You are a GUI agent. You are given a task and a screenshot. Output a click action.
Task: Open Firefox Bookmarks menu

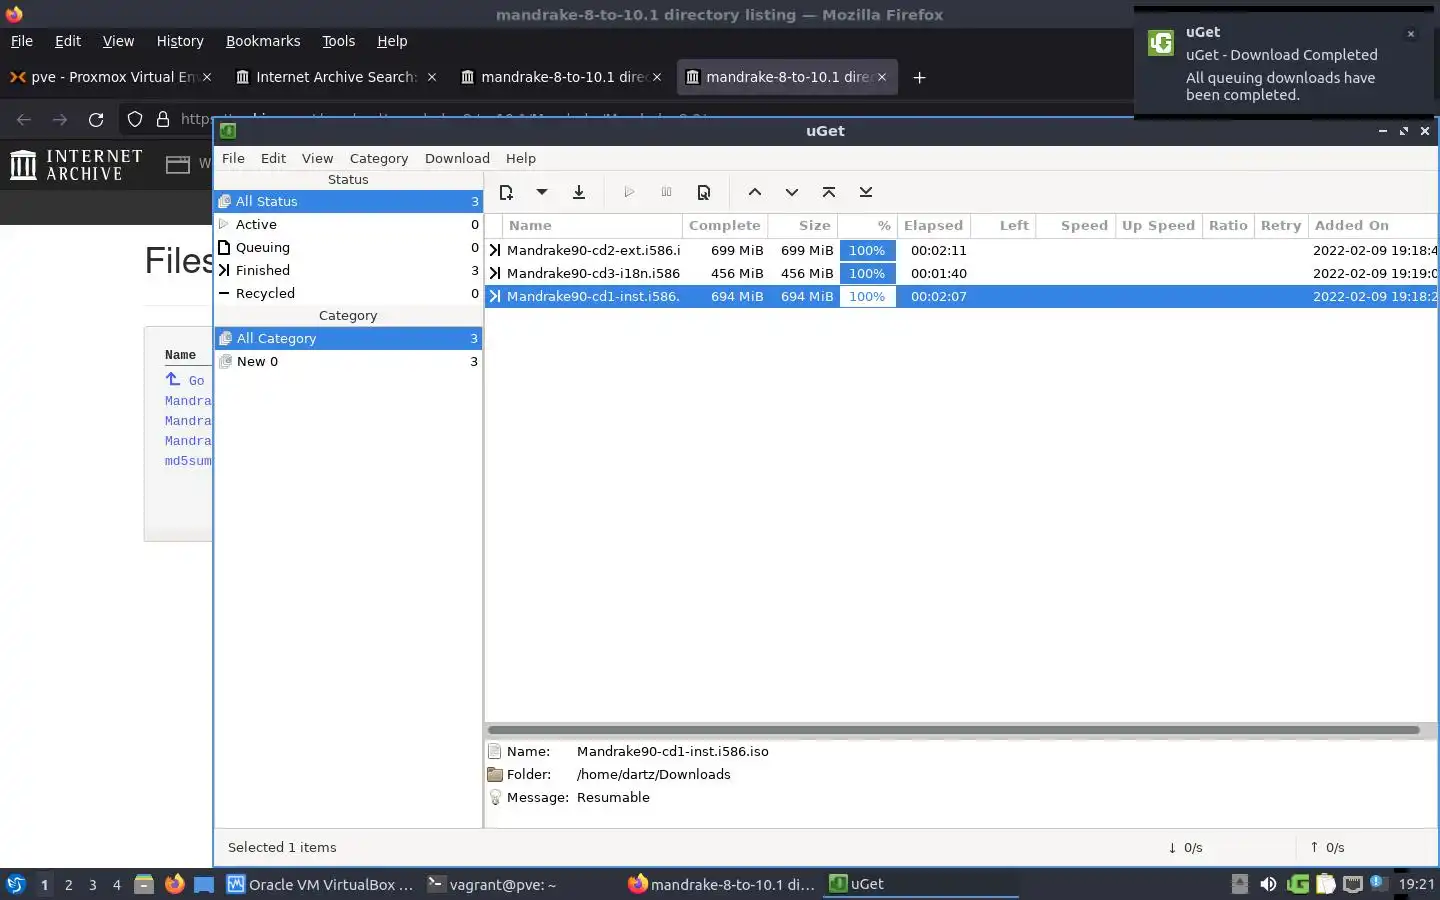pyautogui.click(x=263, y=41)
